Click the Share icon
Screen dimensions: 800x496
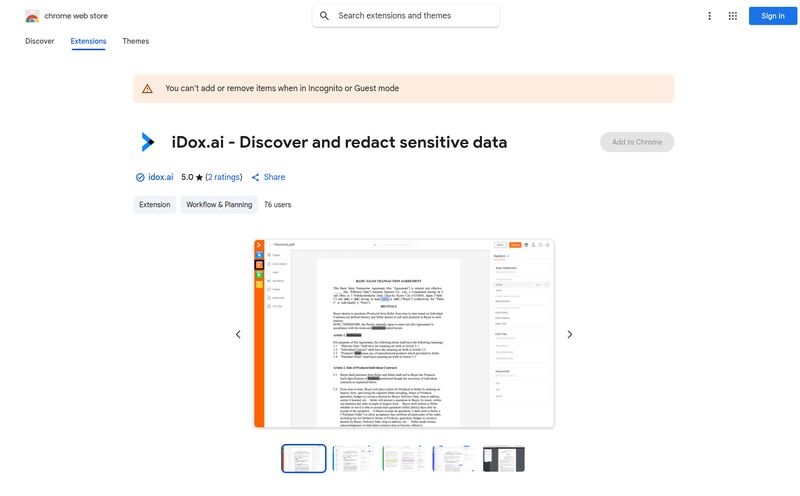[256, 178]
